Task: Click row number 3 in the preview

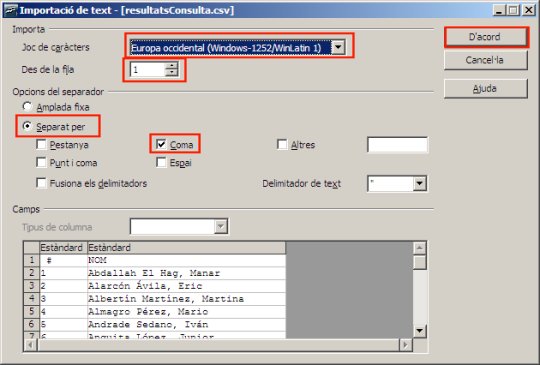Action: [x=32, y=286]
